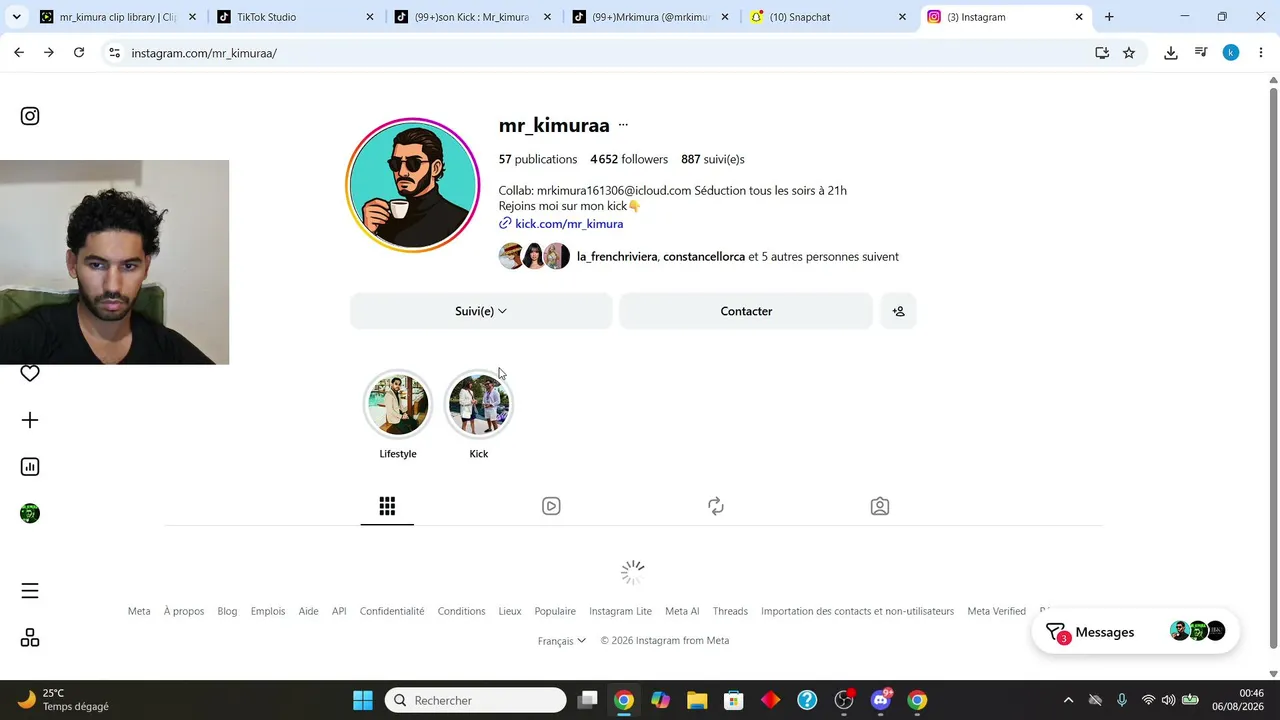1280x720 pixels.
Task: Open the Threads footer link
Action: pyautogui.click(x=730, y=611)
